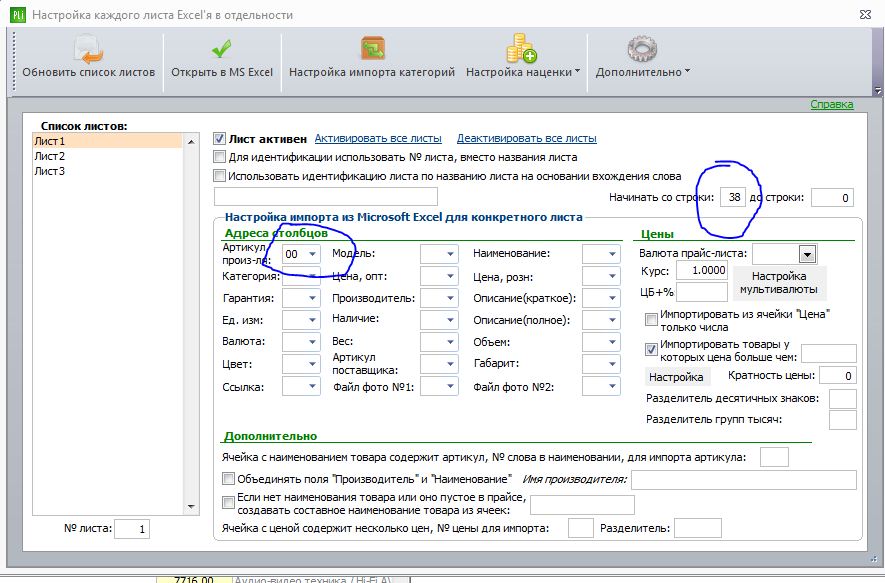885x583 pixels.
Task: Enable using sheet number instead of sheet name
Action: click(220, 157)
